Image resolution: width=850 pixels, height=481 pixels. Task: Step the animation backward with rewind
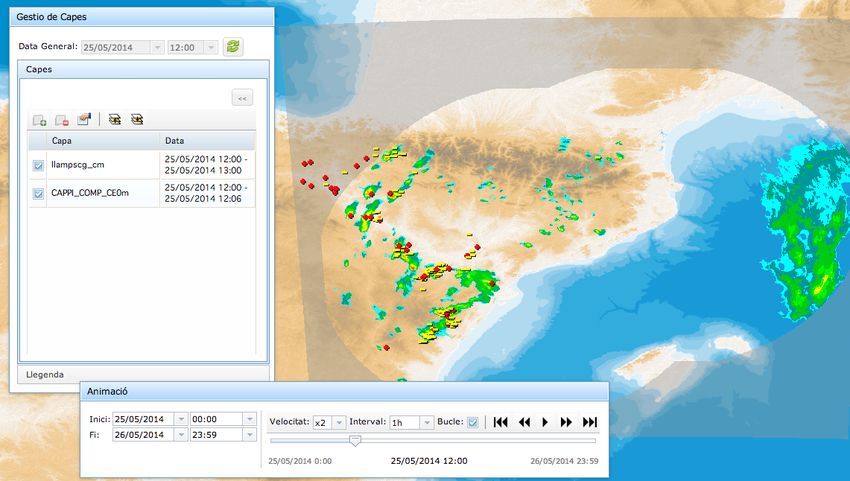pyautogui.click(x=524, y=422)
